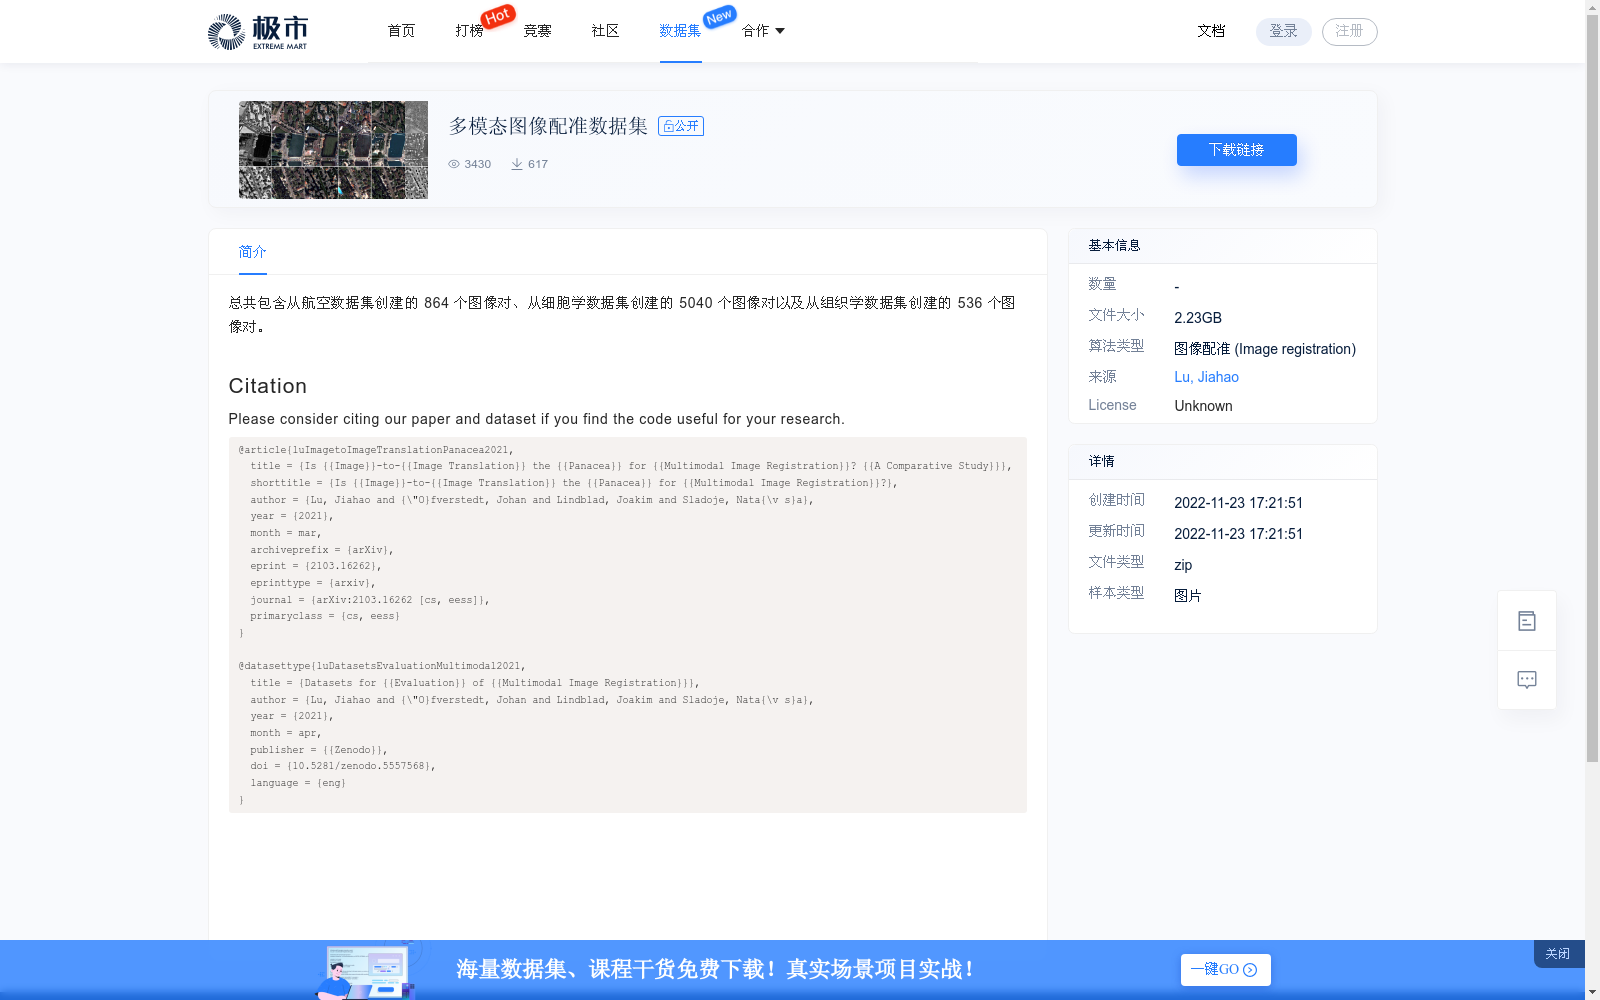Image resolution: width=1600 pixels, height=1000 pixels.
Task: Click the eye views icon
Action: [x=454, y=164]
